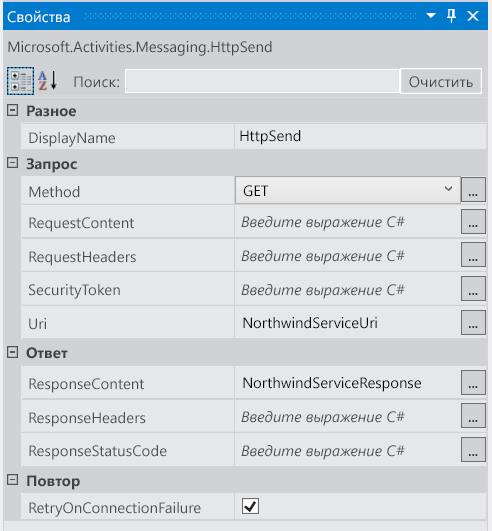Click the Поиск search field
The width and height of the screenshot is (492, 531).
262,81
